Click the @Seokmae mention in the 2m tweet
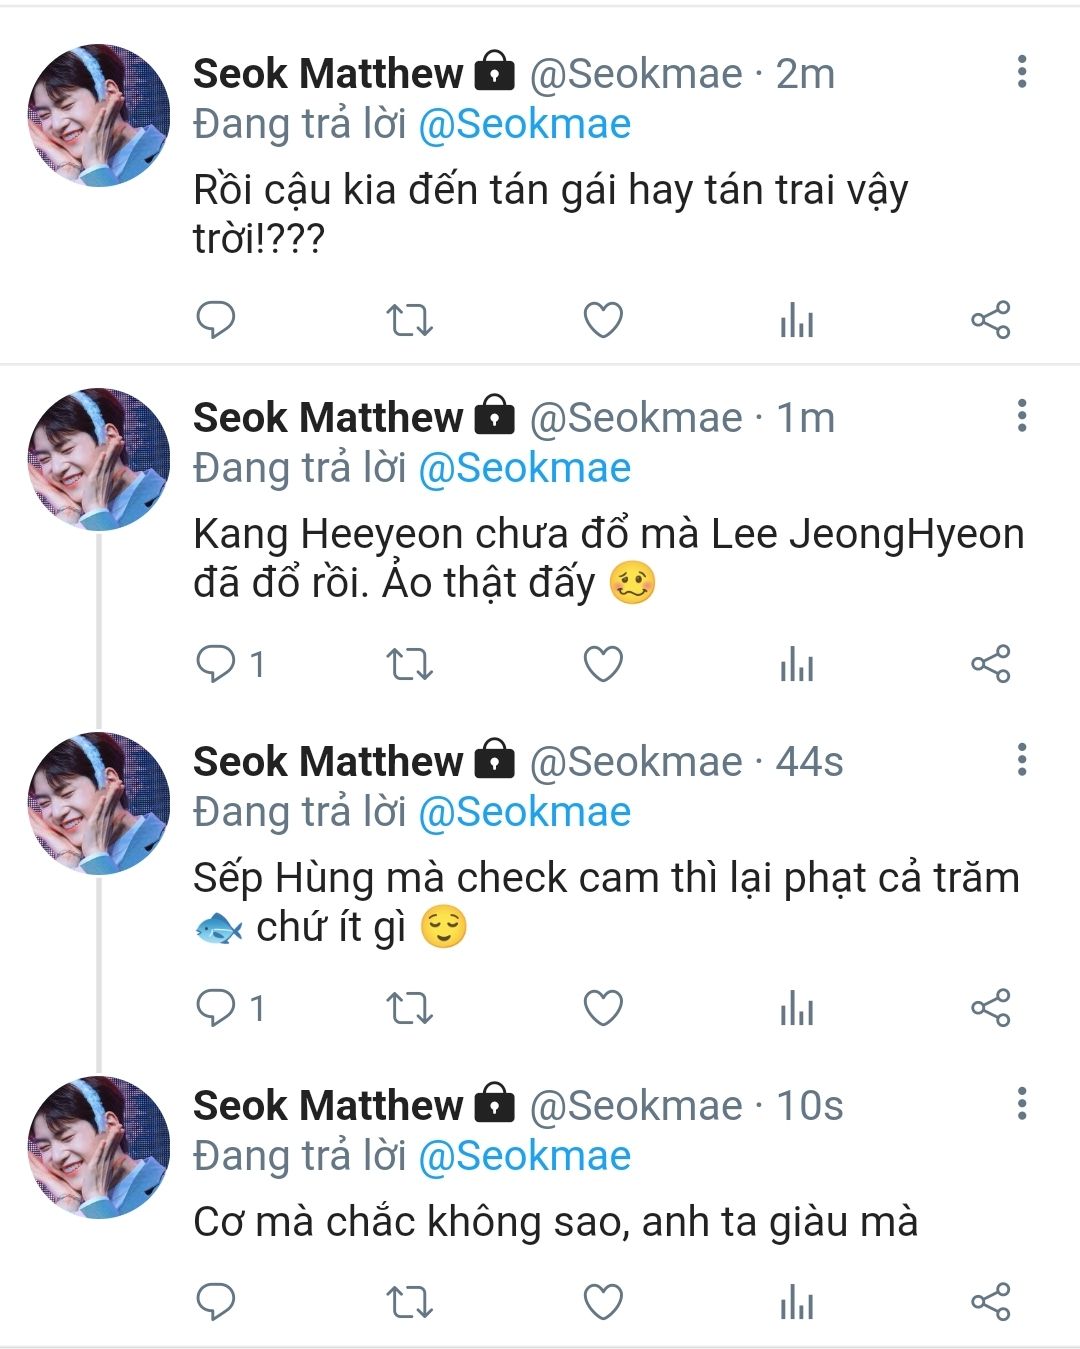Screen dimensions: 1080x1349 coord(524,124)
